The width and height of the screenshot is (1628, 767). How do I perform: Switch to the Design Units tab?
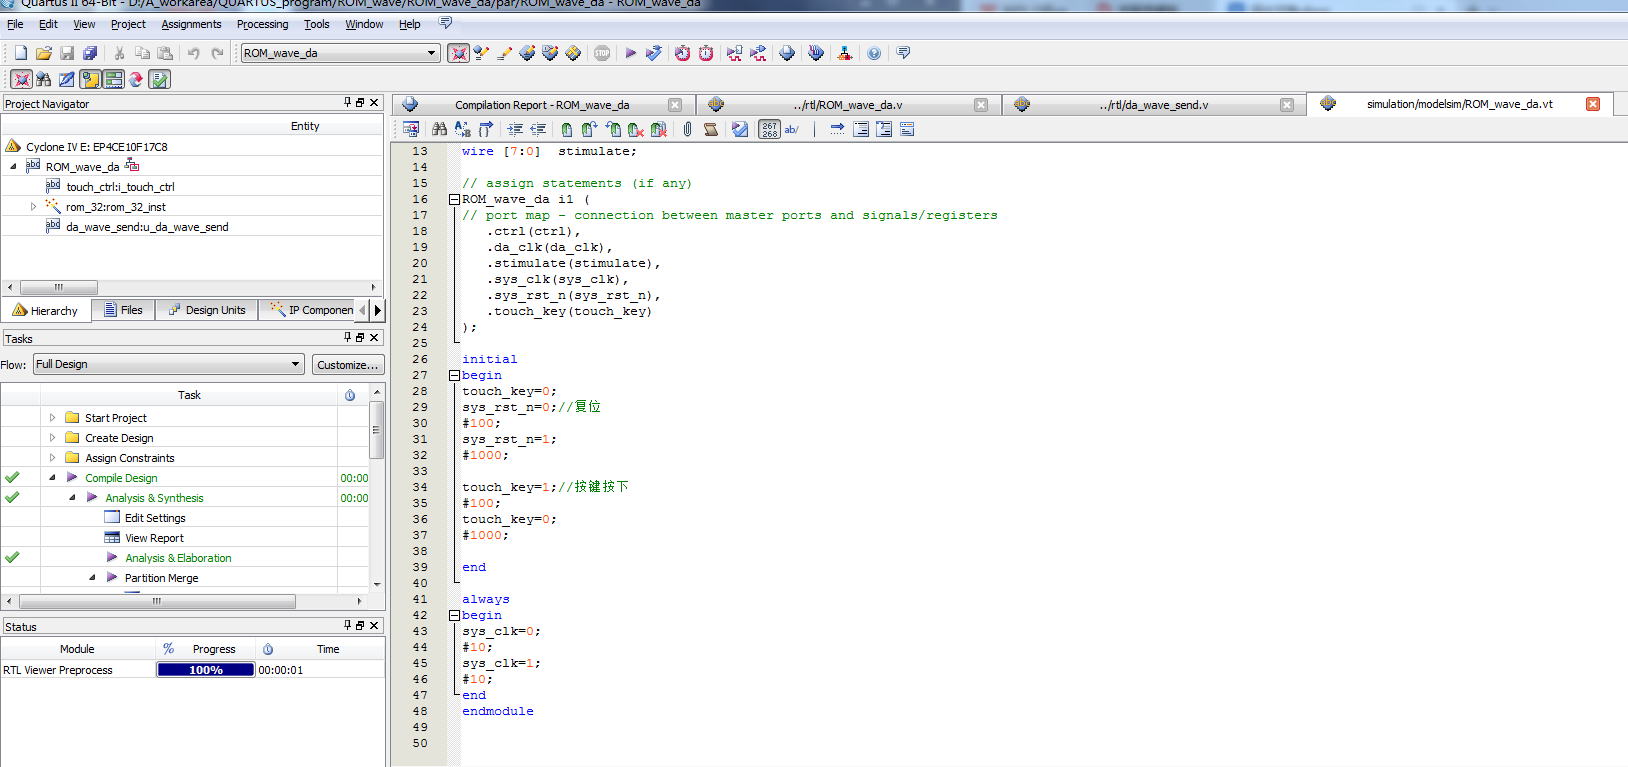tap(206, 310)
